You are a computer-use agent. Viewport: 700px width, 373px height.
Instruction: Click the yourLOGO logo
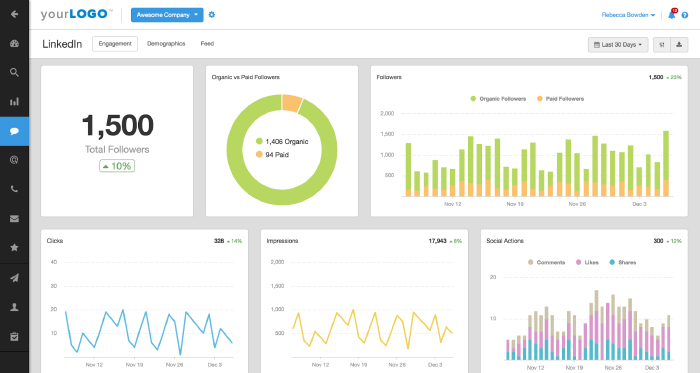76,14
